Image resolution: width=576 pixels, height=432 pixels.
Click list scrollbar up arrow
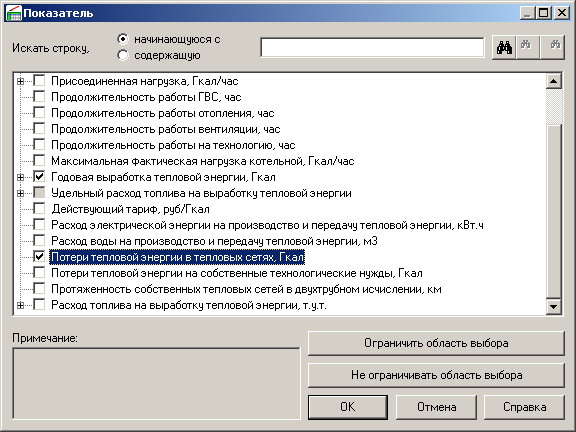[x=554, y=81]
